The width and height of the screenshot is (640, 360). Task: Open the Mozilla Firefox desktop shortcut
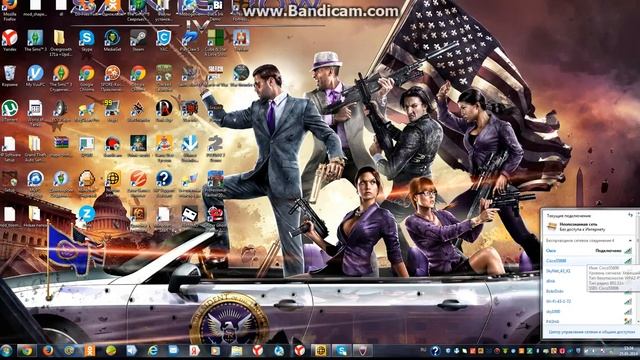(x=9, y=9)
